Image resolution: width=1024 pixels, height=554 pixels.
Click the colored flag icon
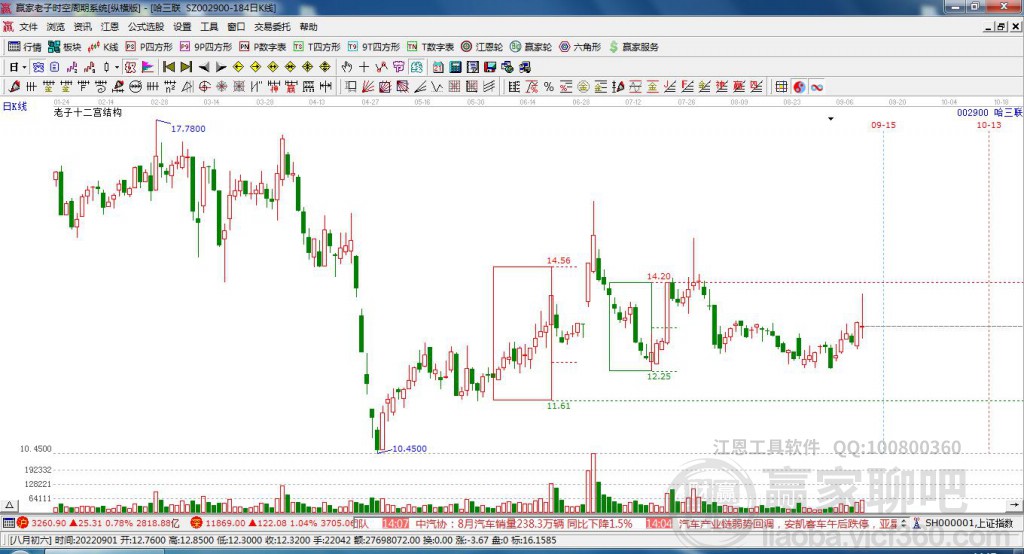148,67
